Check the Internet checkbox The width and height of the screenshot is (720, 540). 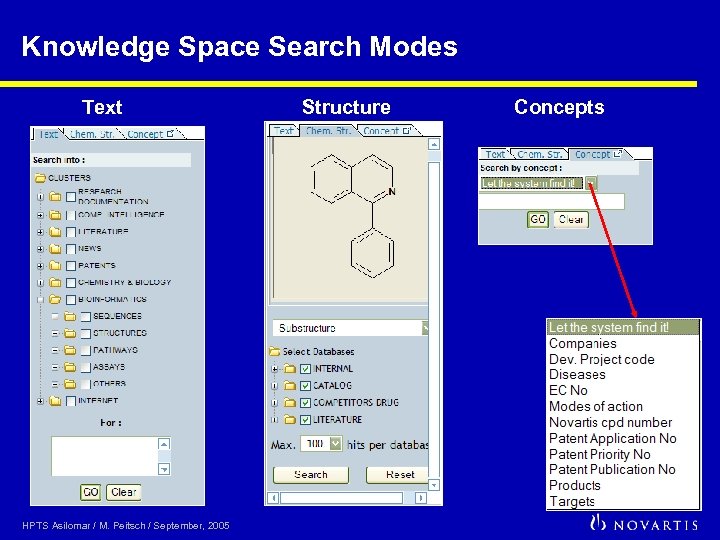[x=71, y=401]
